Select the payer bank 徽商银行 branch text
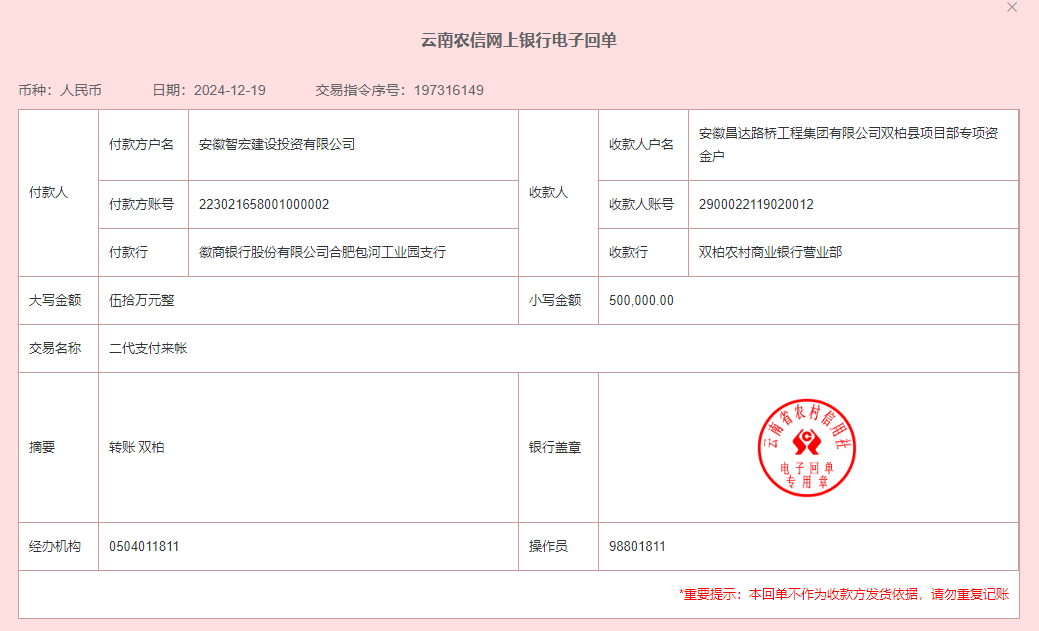 click(x=322, y=253)
